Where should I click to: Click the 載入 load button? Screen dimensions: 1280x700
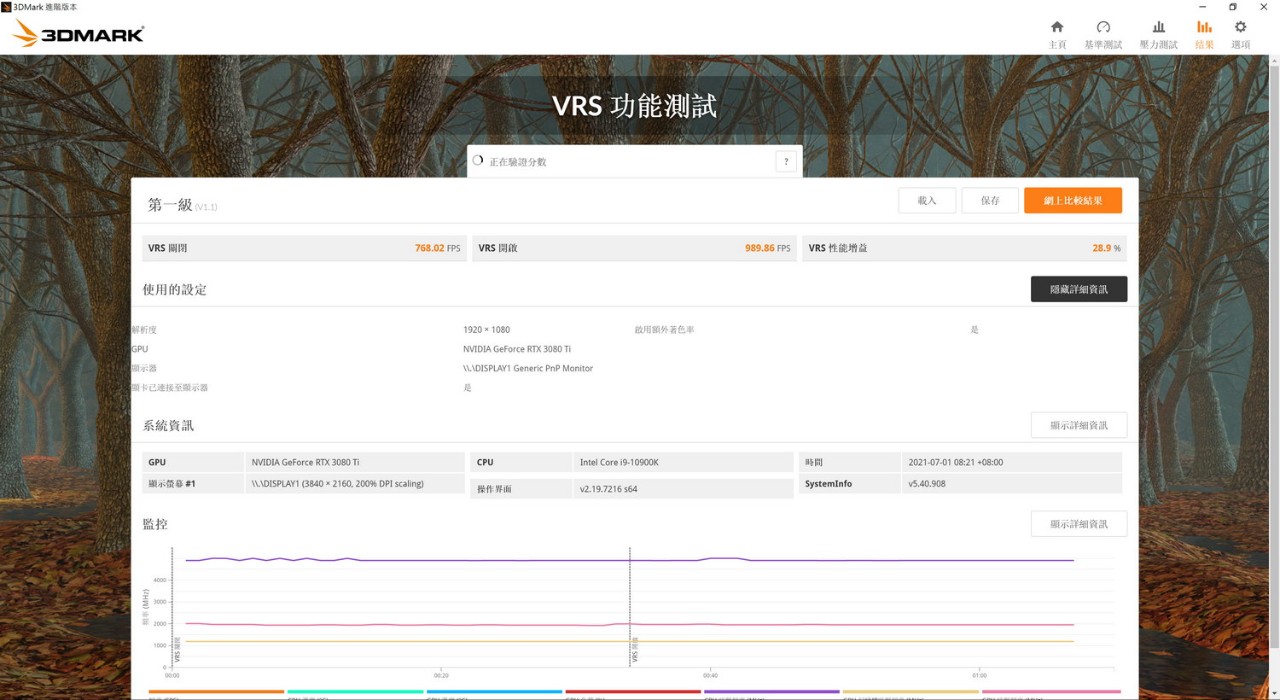[927, 201]
